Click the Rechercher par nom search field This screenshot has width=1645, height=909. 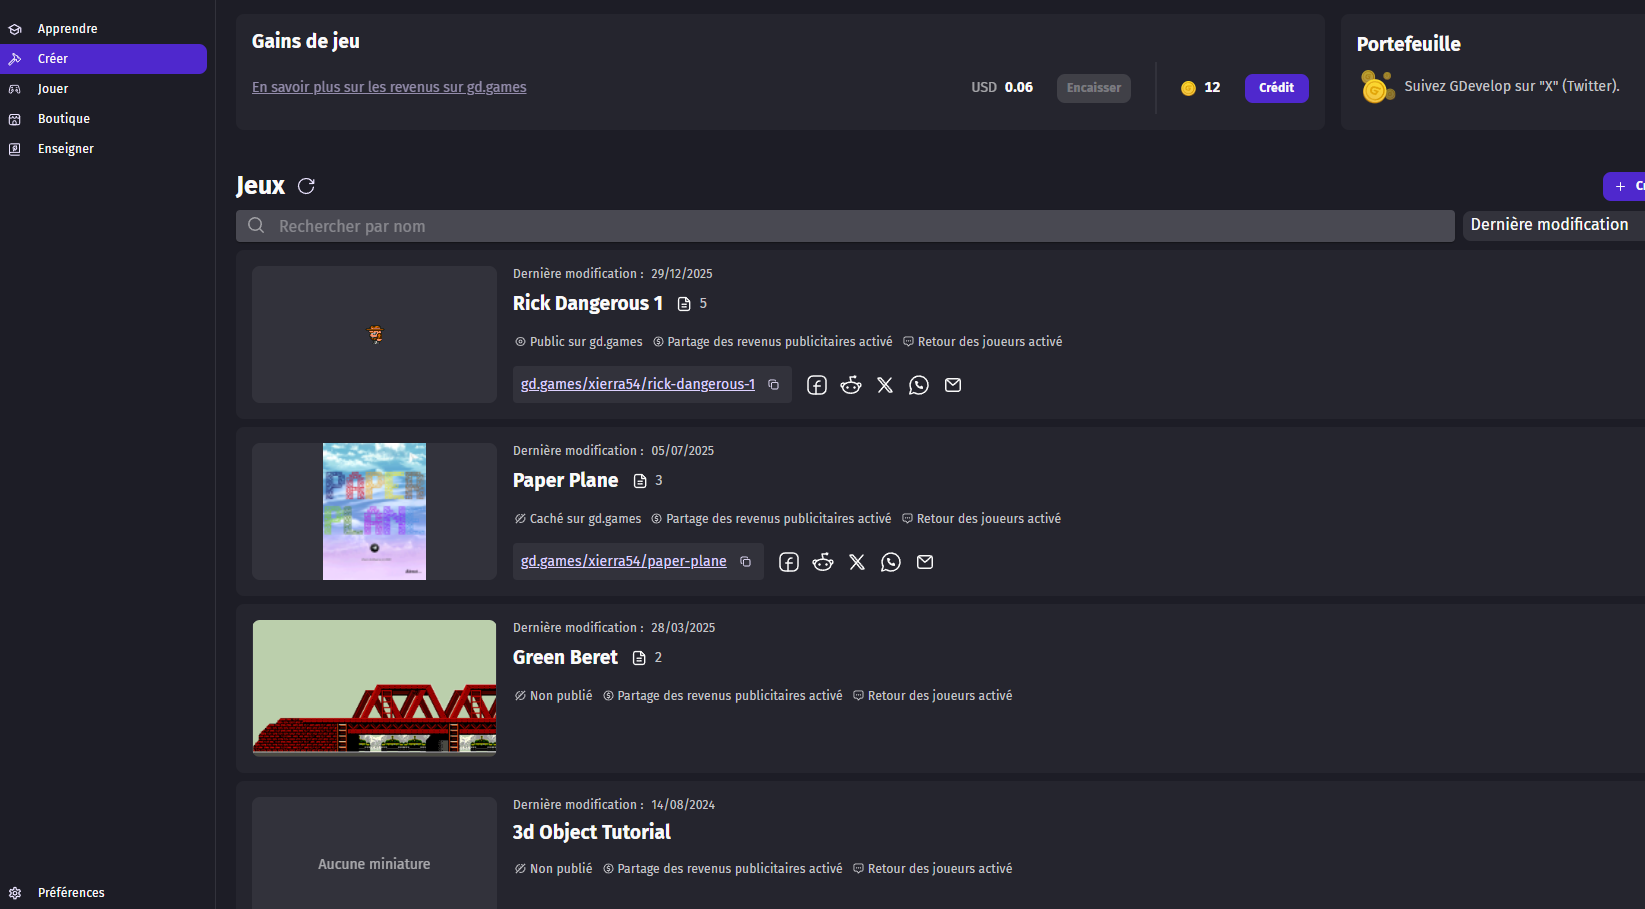click(x=845, y=226)
